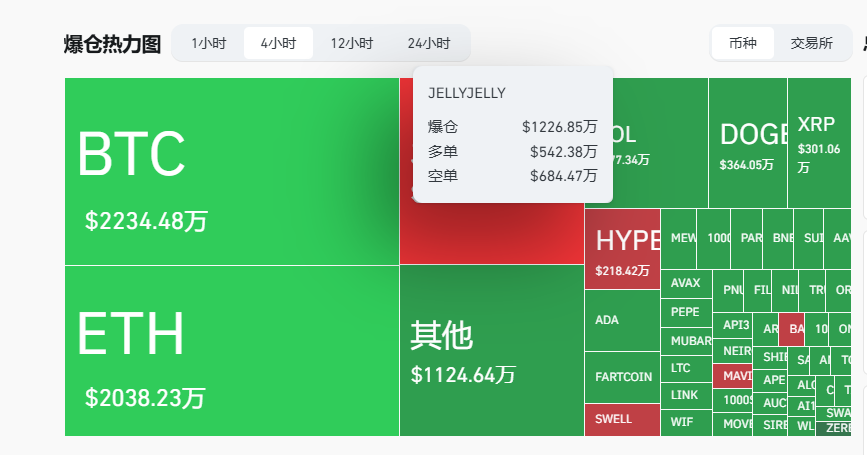Switch to the 12小时 time range
Screen dimensions: 867x455
(x=351, y=43)
